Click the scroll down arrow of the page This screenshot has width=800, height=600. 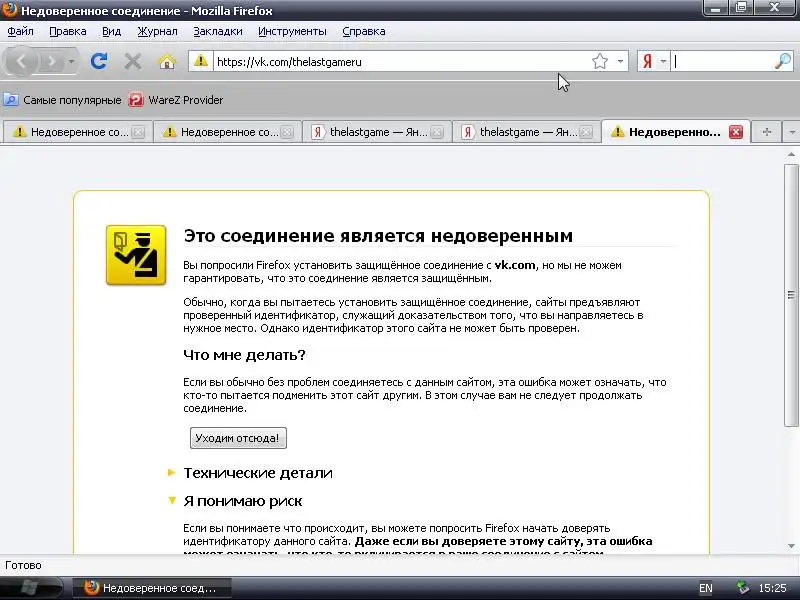point(791,545)
